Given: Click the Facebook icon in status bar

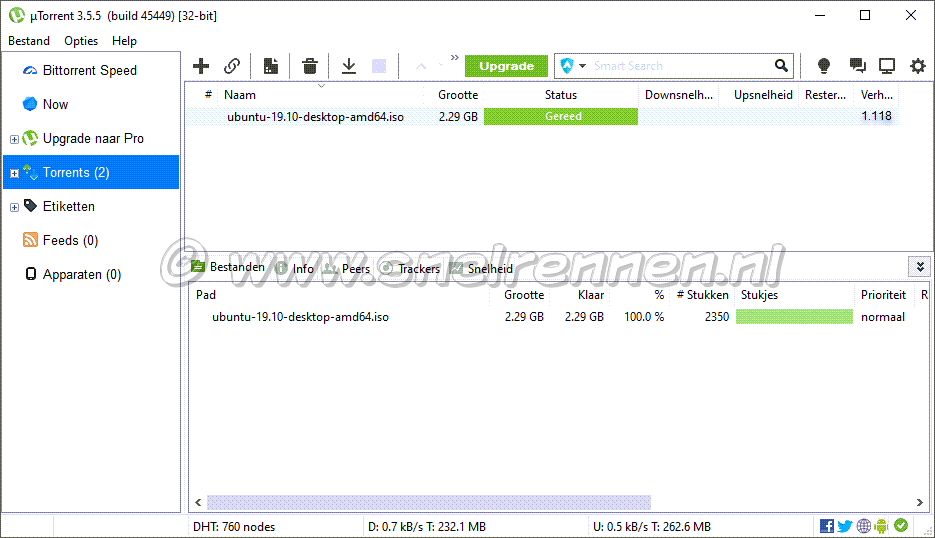Looking at the screenshot, I should pos(826,525).
